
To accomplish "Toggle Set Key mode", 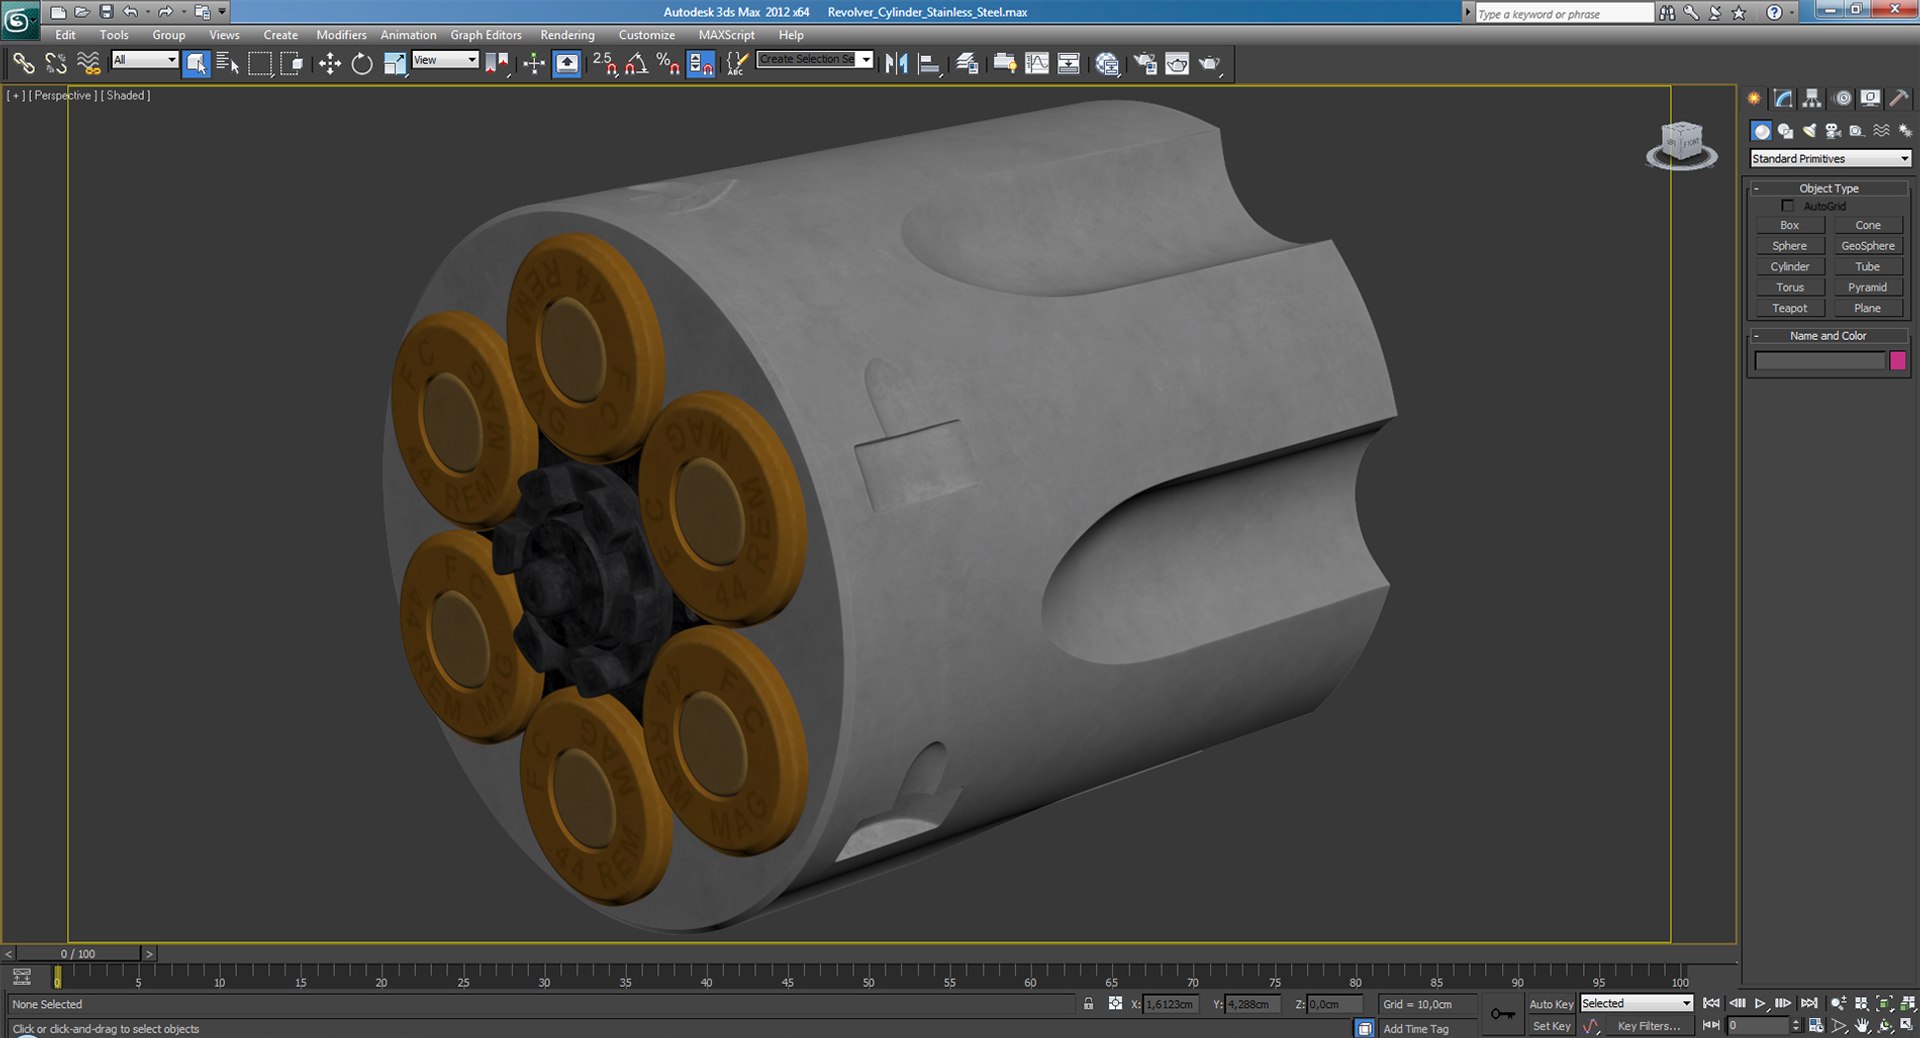I will (x=1551, y=1026).
